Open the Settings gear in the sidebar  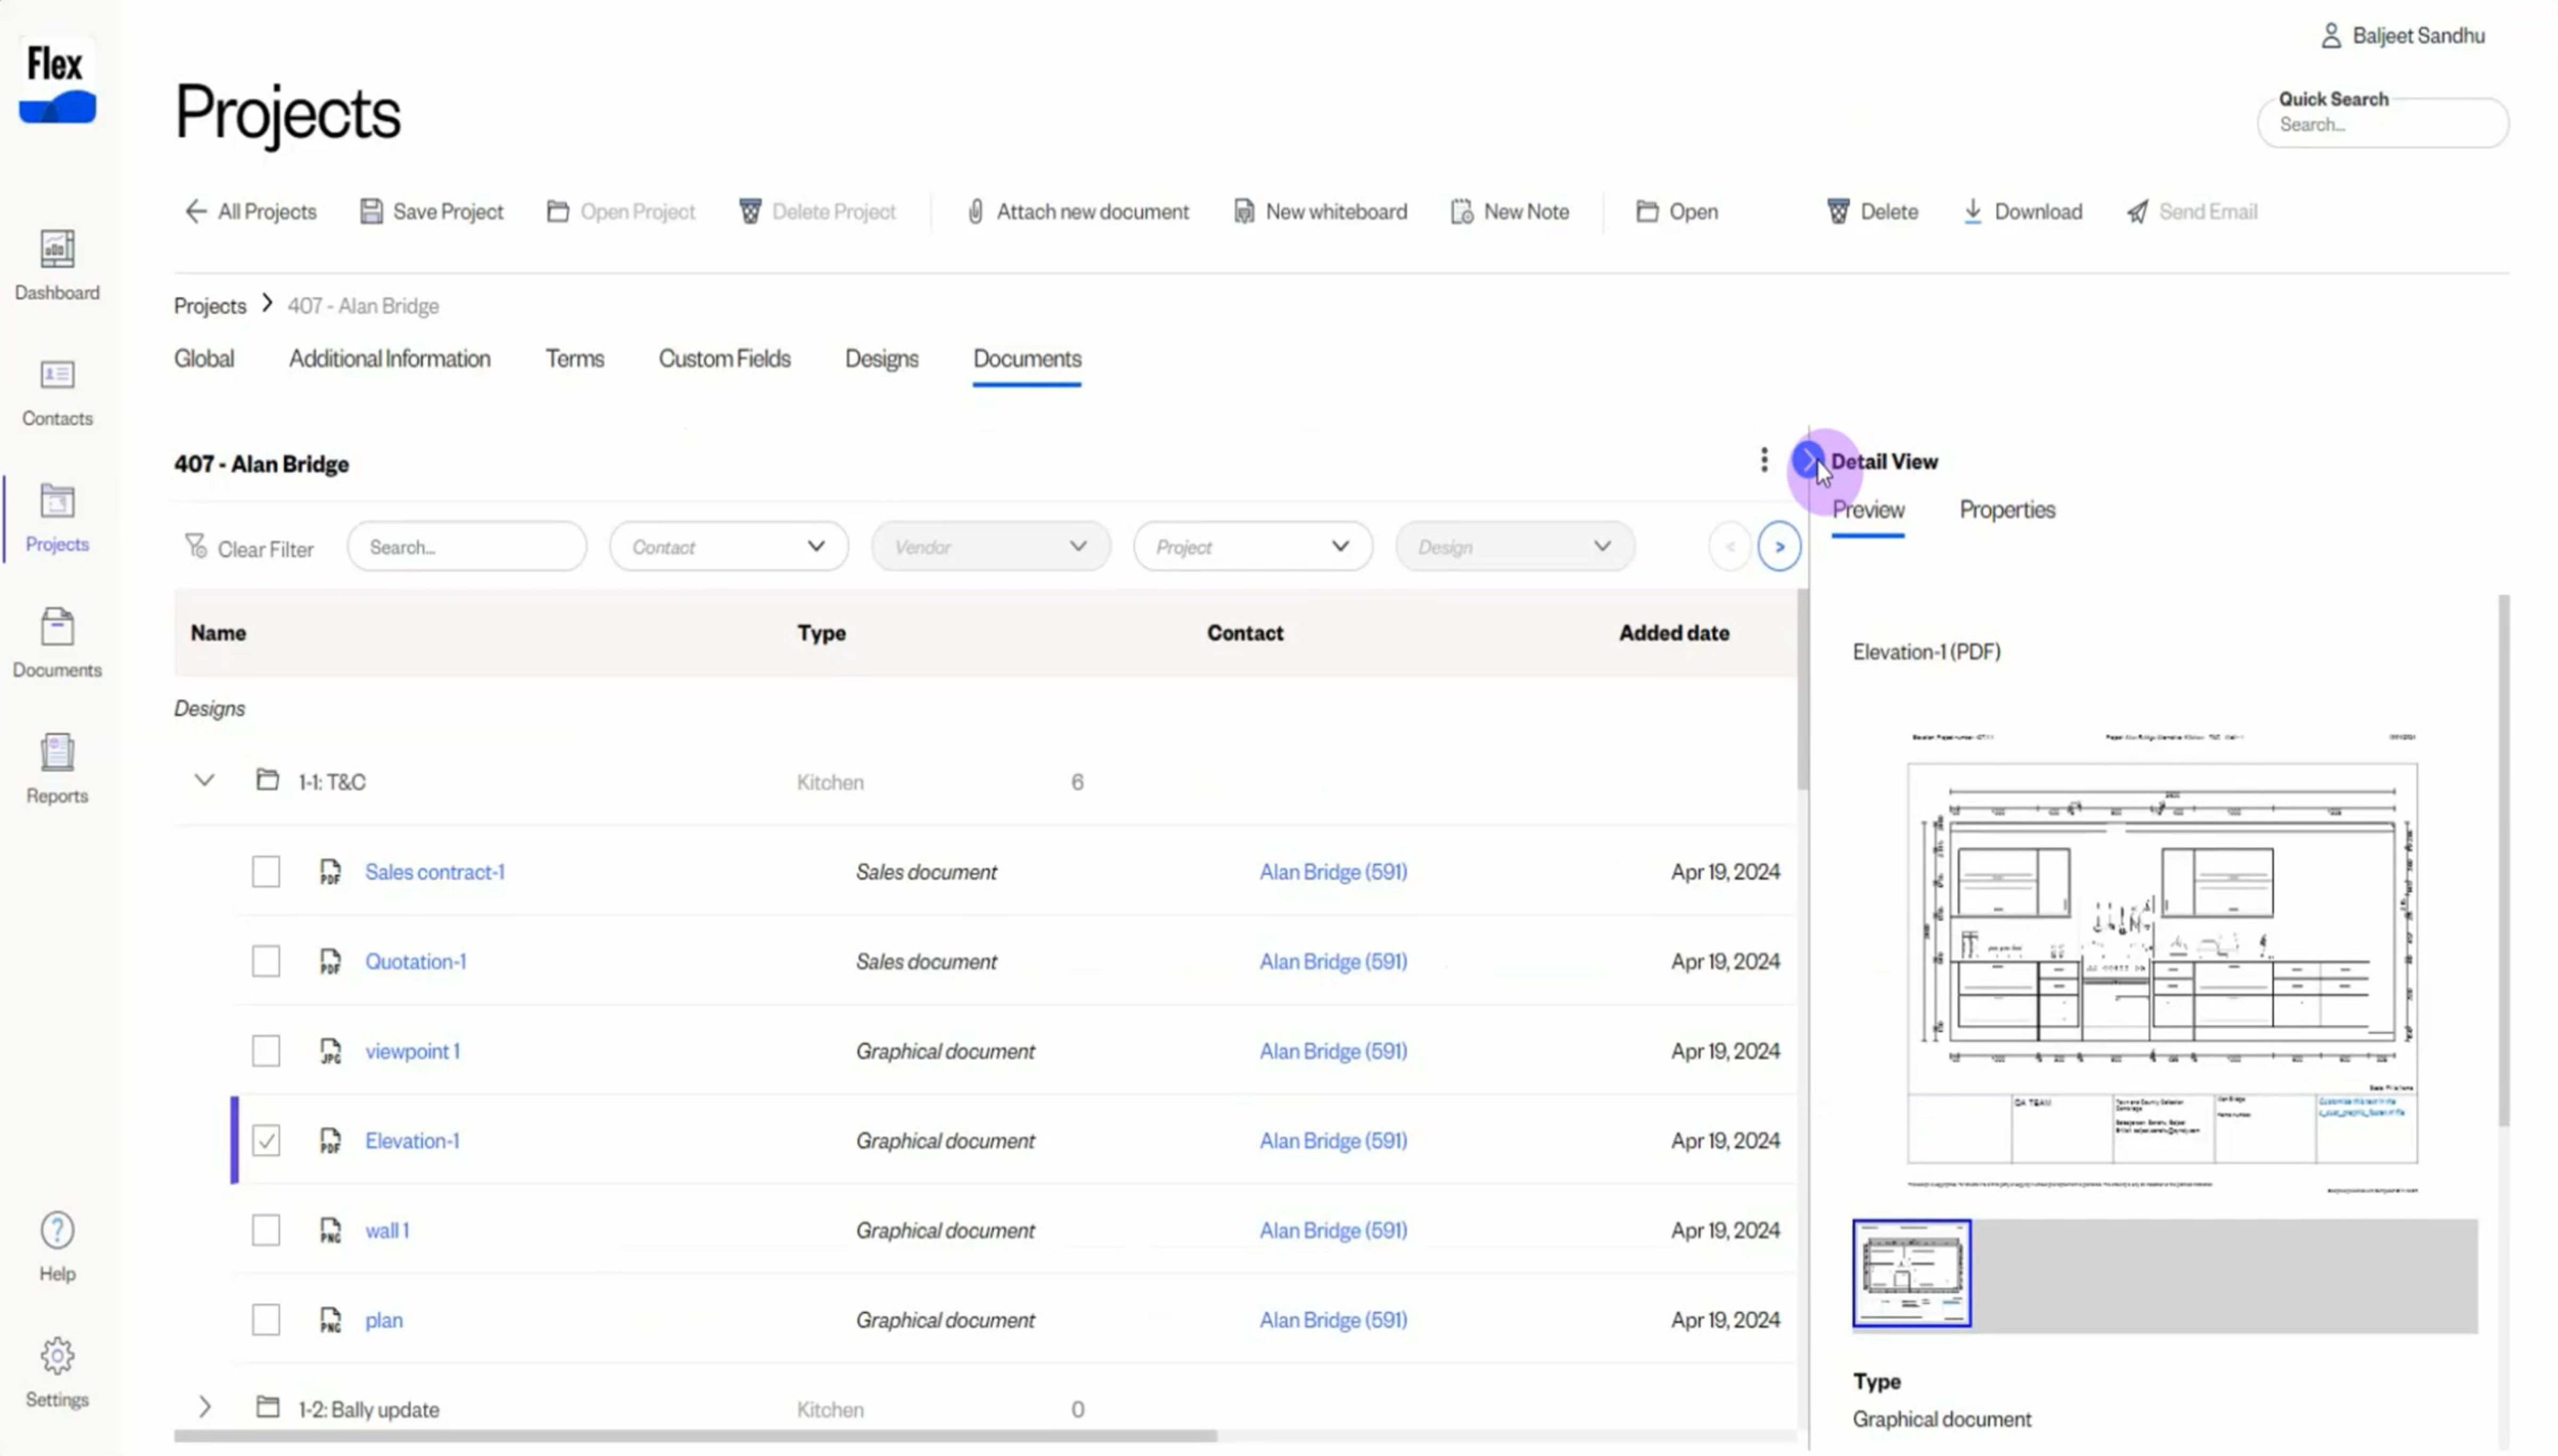57,1357
